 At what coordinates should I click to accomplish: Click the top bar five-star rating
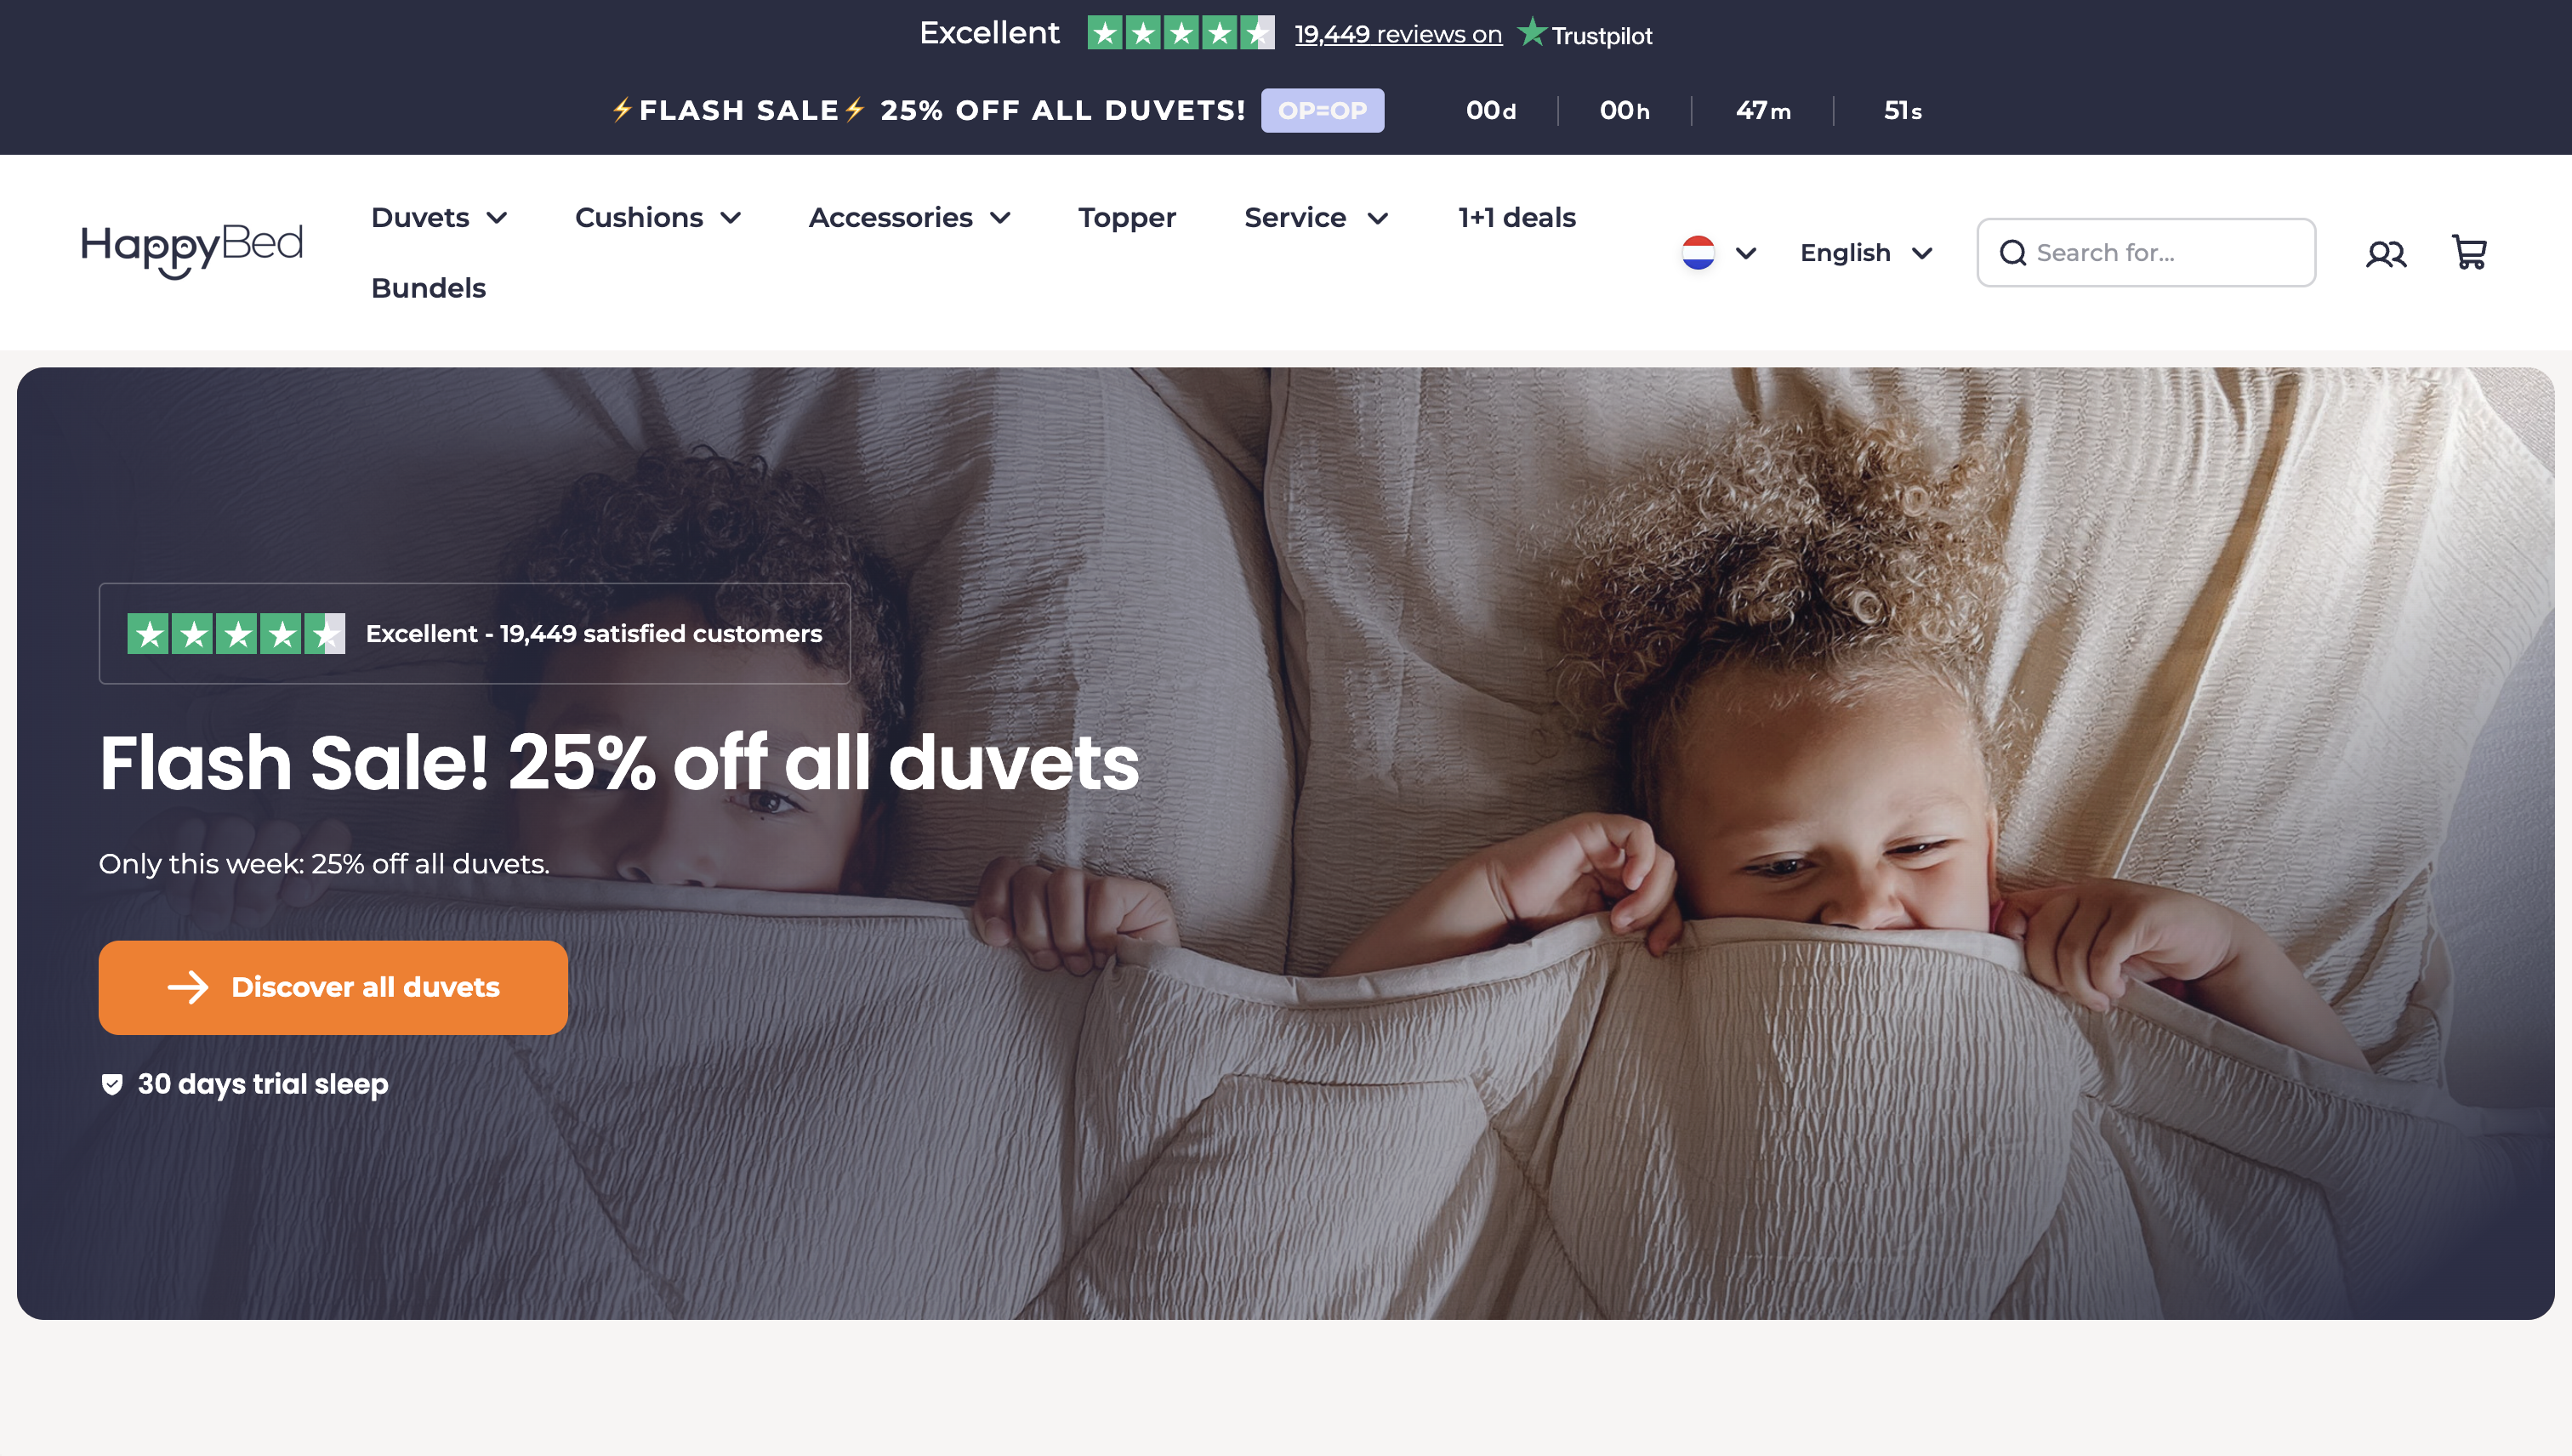[1181, 33]
